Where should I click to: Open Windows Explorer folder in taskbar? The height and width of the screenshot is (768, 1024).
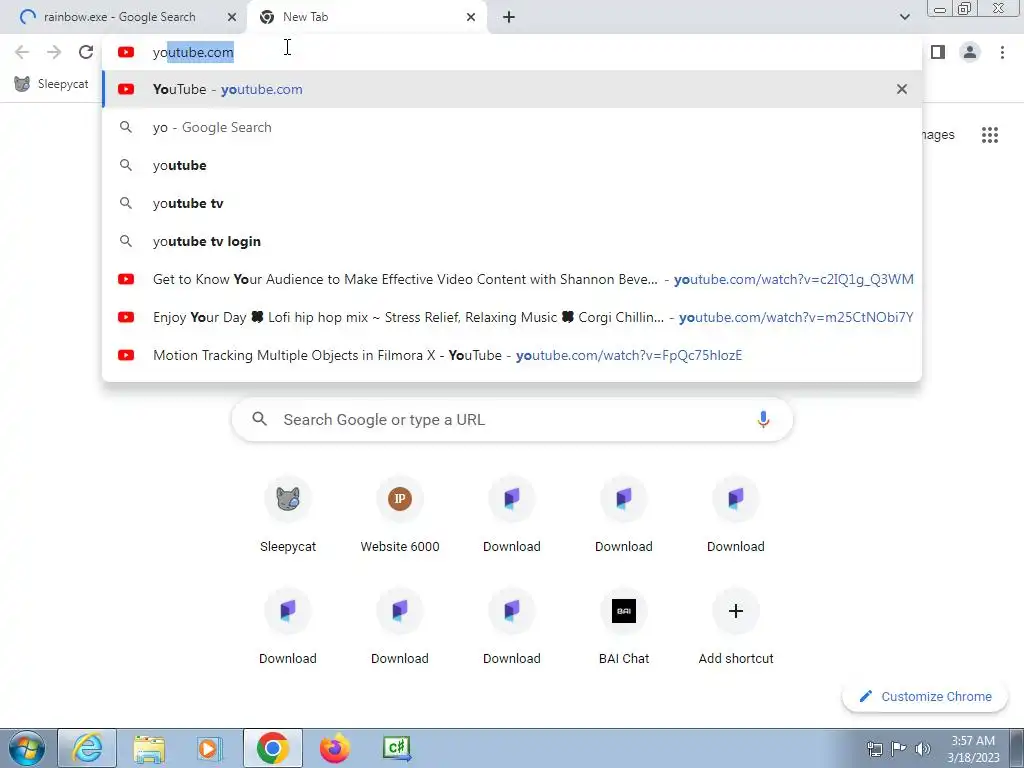tap(149, 748)
